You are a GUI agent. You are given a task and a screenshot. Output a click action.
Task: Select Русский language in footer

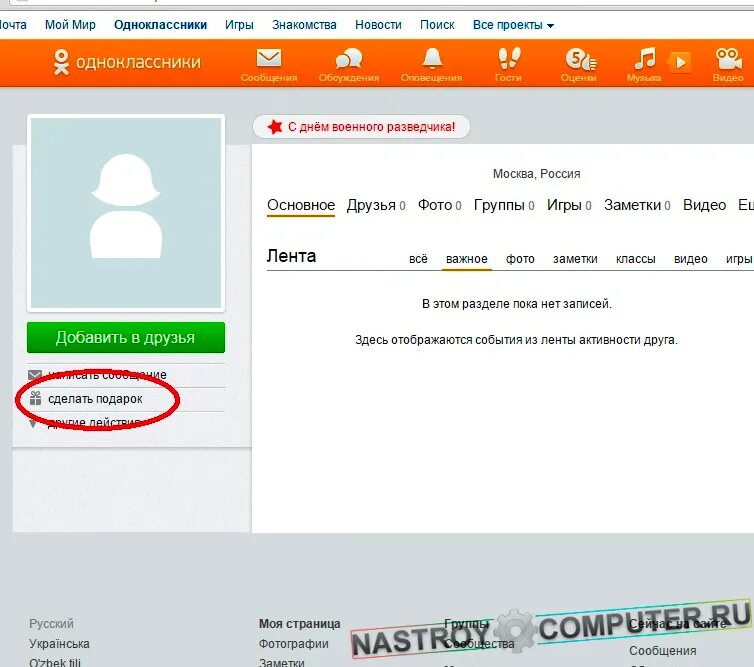point(51,624)
